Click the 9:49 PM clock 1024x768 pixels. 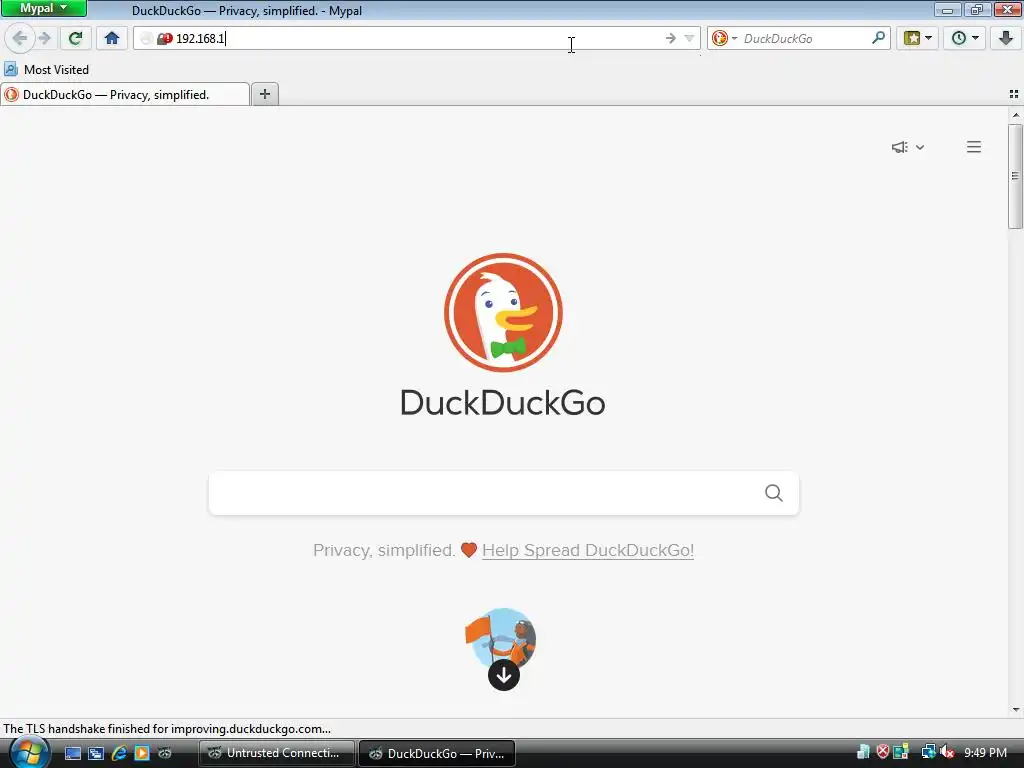[x=985, y=753]
